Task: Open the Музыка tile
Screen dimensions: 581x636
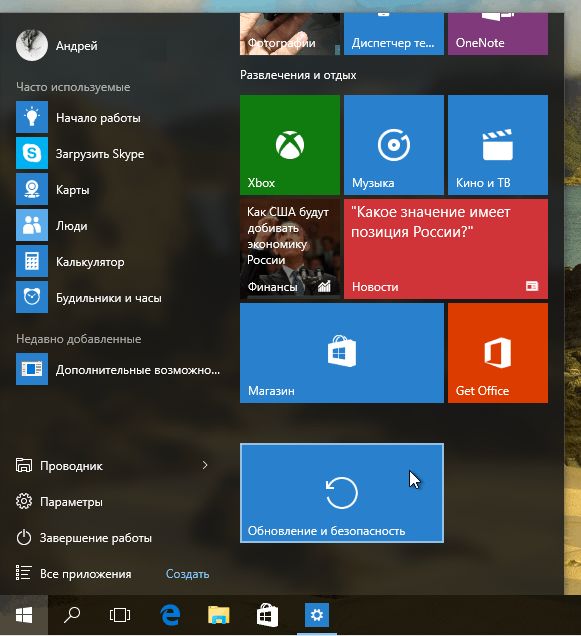Action: [x=394, y=145]
